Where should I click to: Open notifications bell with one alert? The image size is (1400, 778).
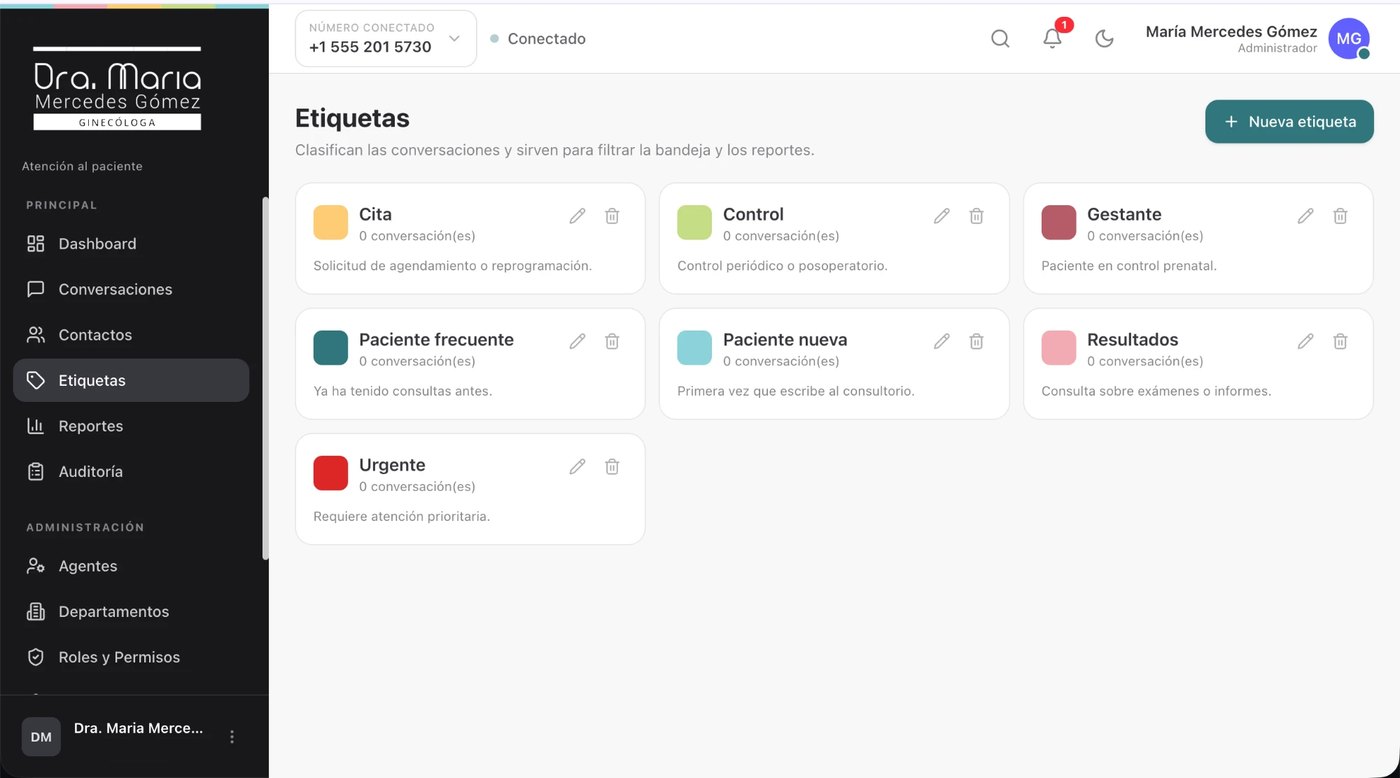(1052, 39)
